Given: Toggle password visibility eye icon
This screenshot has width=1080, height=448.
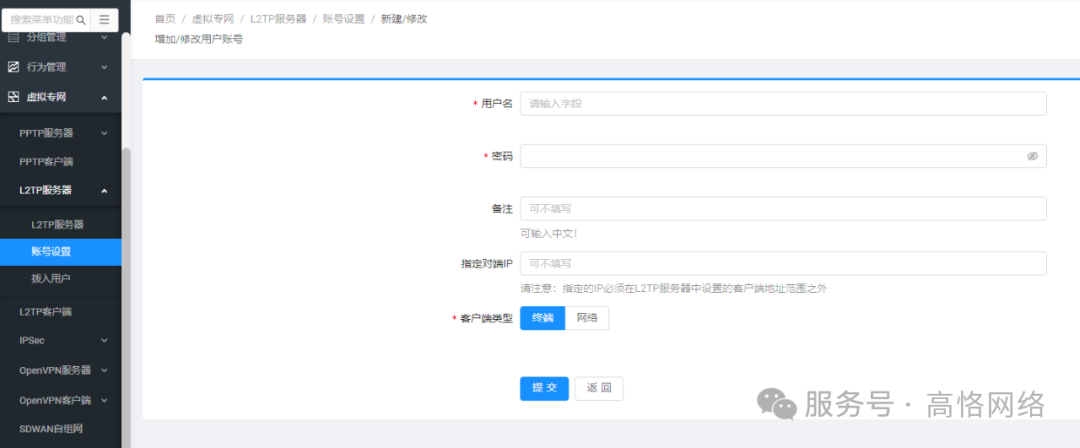Looking at the screenshot, I should (1032, 156).
